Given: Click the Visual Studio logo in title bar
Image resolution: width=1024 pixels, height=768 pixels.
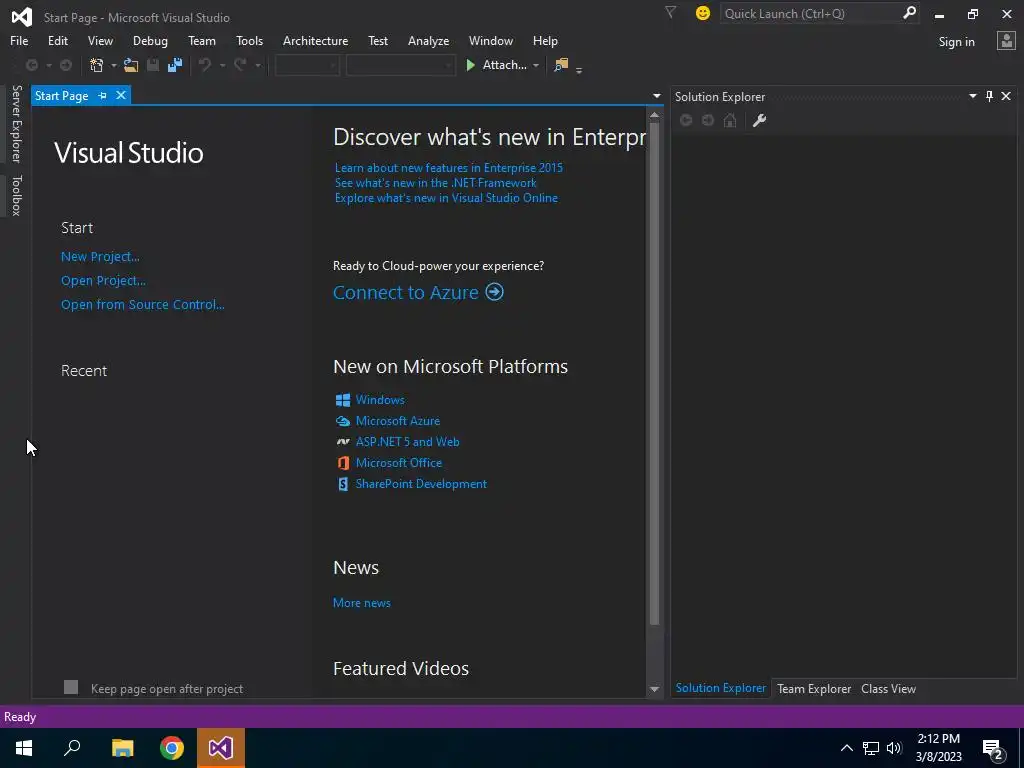Looking at the screenshot, I should click(x=22, y=17).
